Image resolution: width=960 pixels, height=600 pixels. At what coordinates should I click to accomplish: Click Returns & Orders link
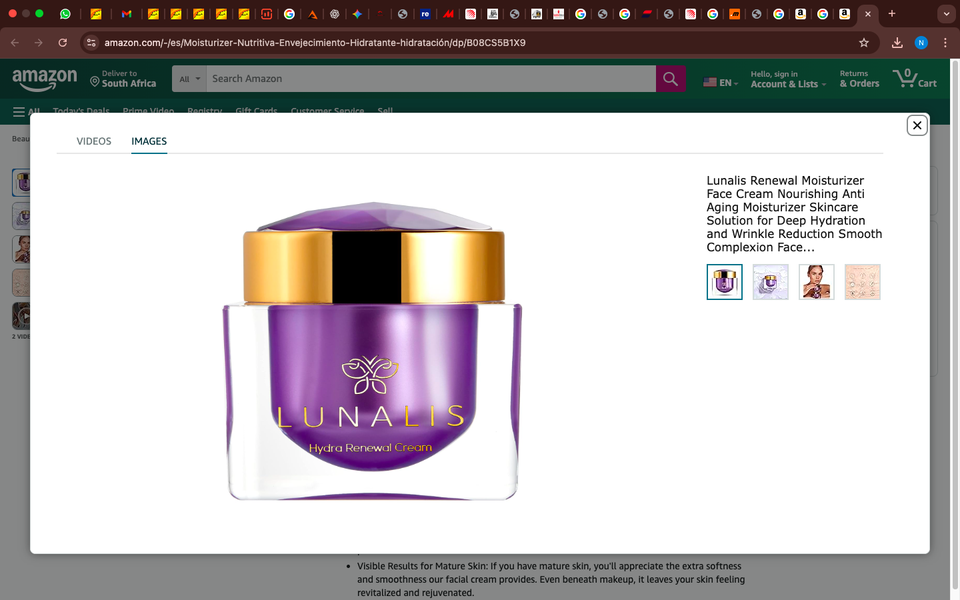[859, 79]
